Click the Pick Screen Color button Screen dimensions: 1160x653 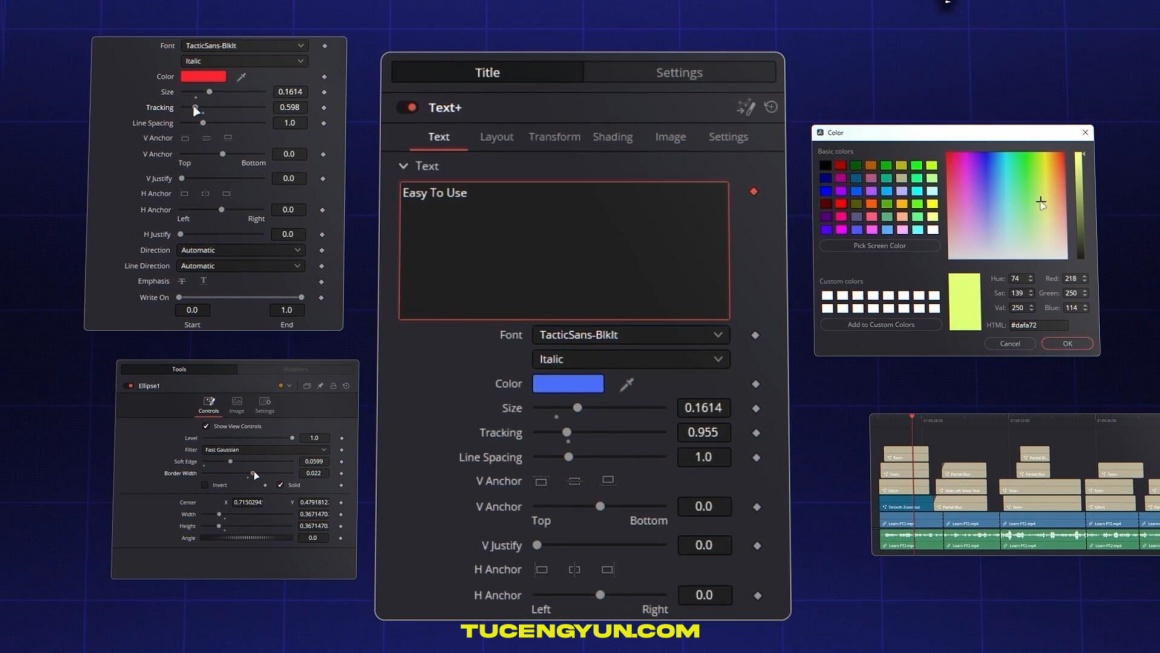(879, 245)
